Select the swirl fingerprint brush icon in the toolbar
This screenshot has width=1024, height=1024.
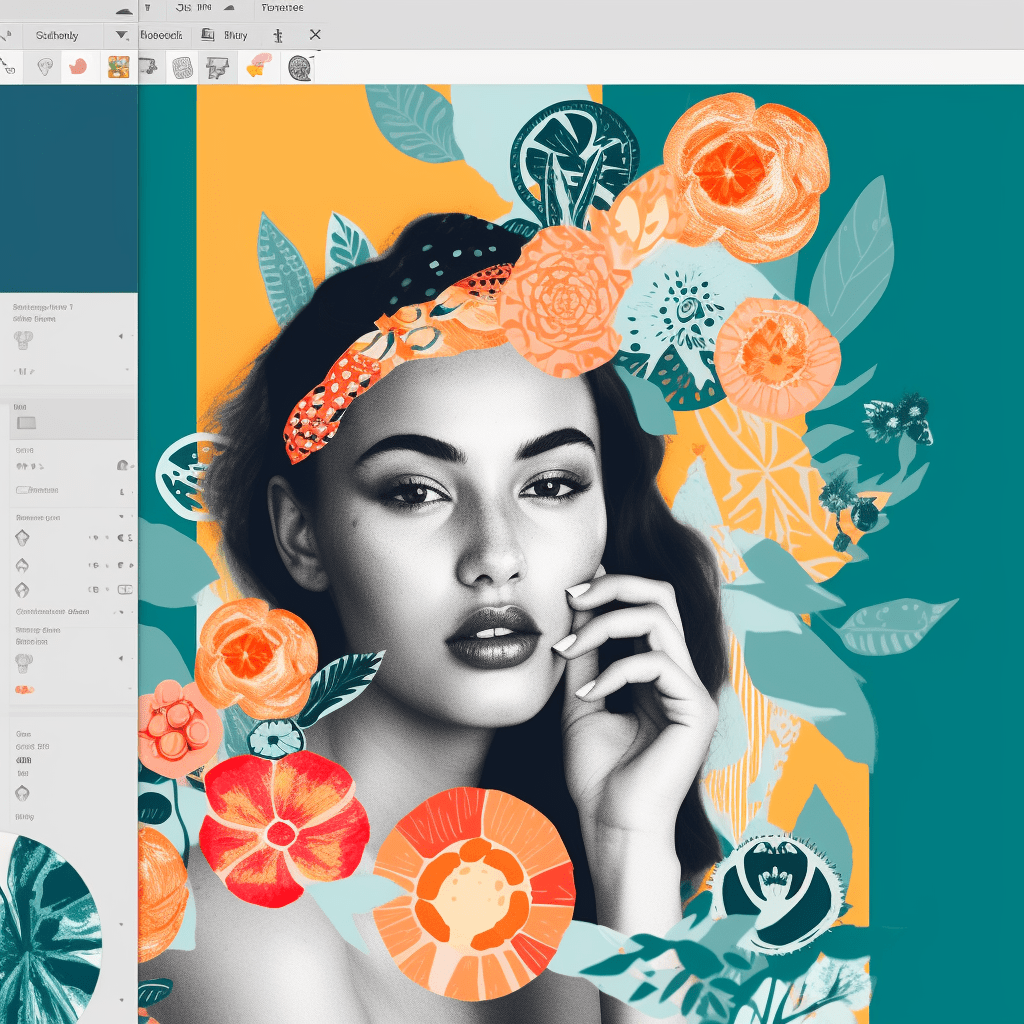[183, 67]
